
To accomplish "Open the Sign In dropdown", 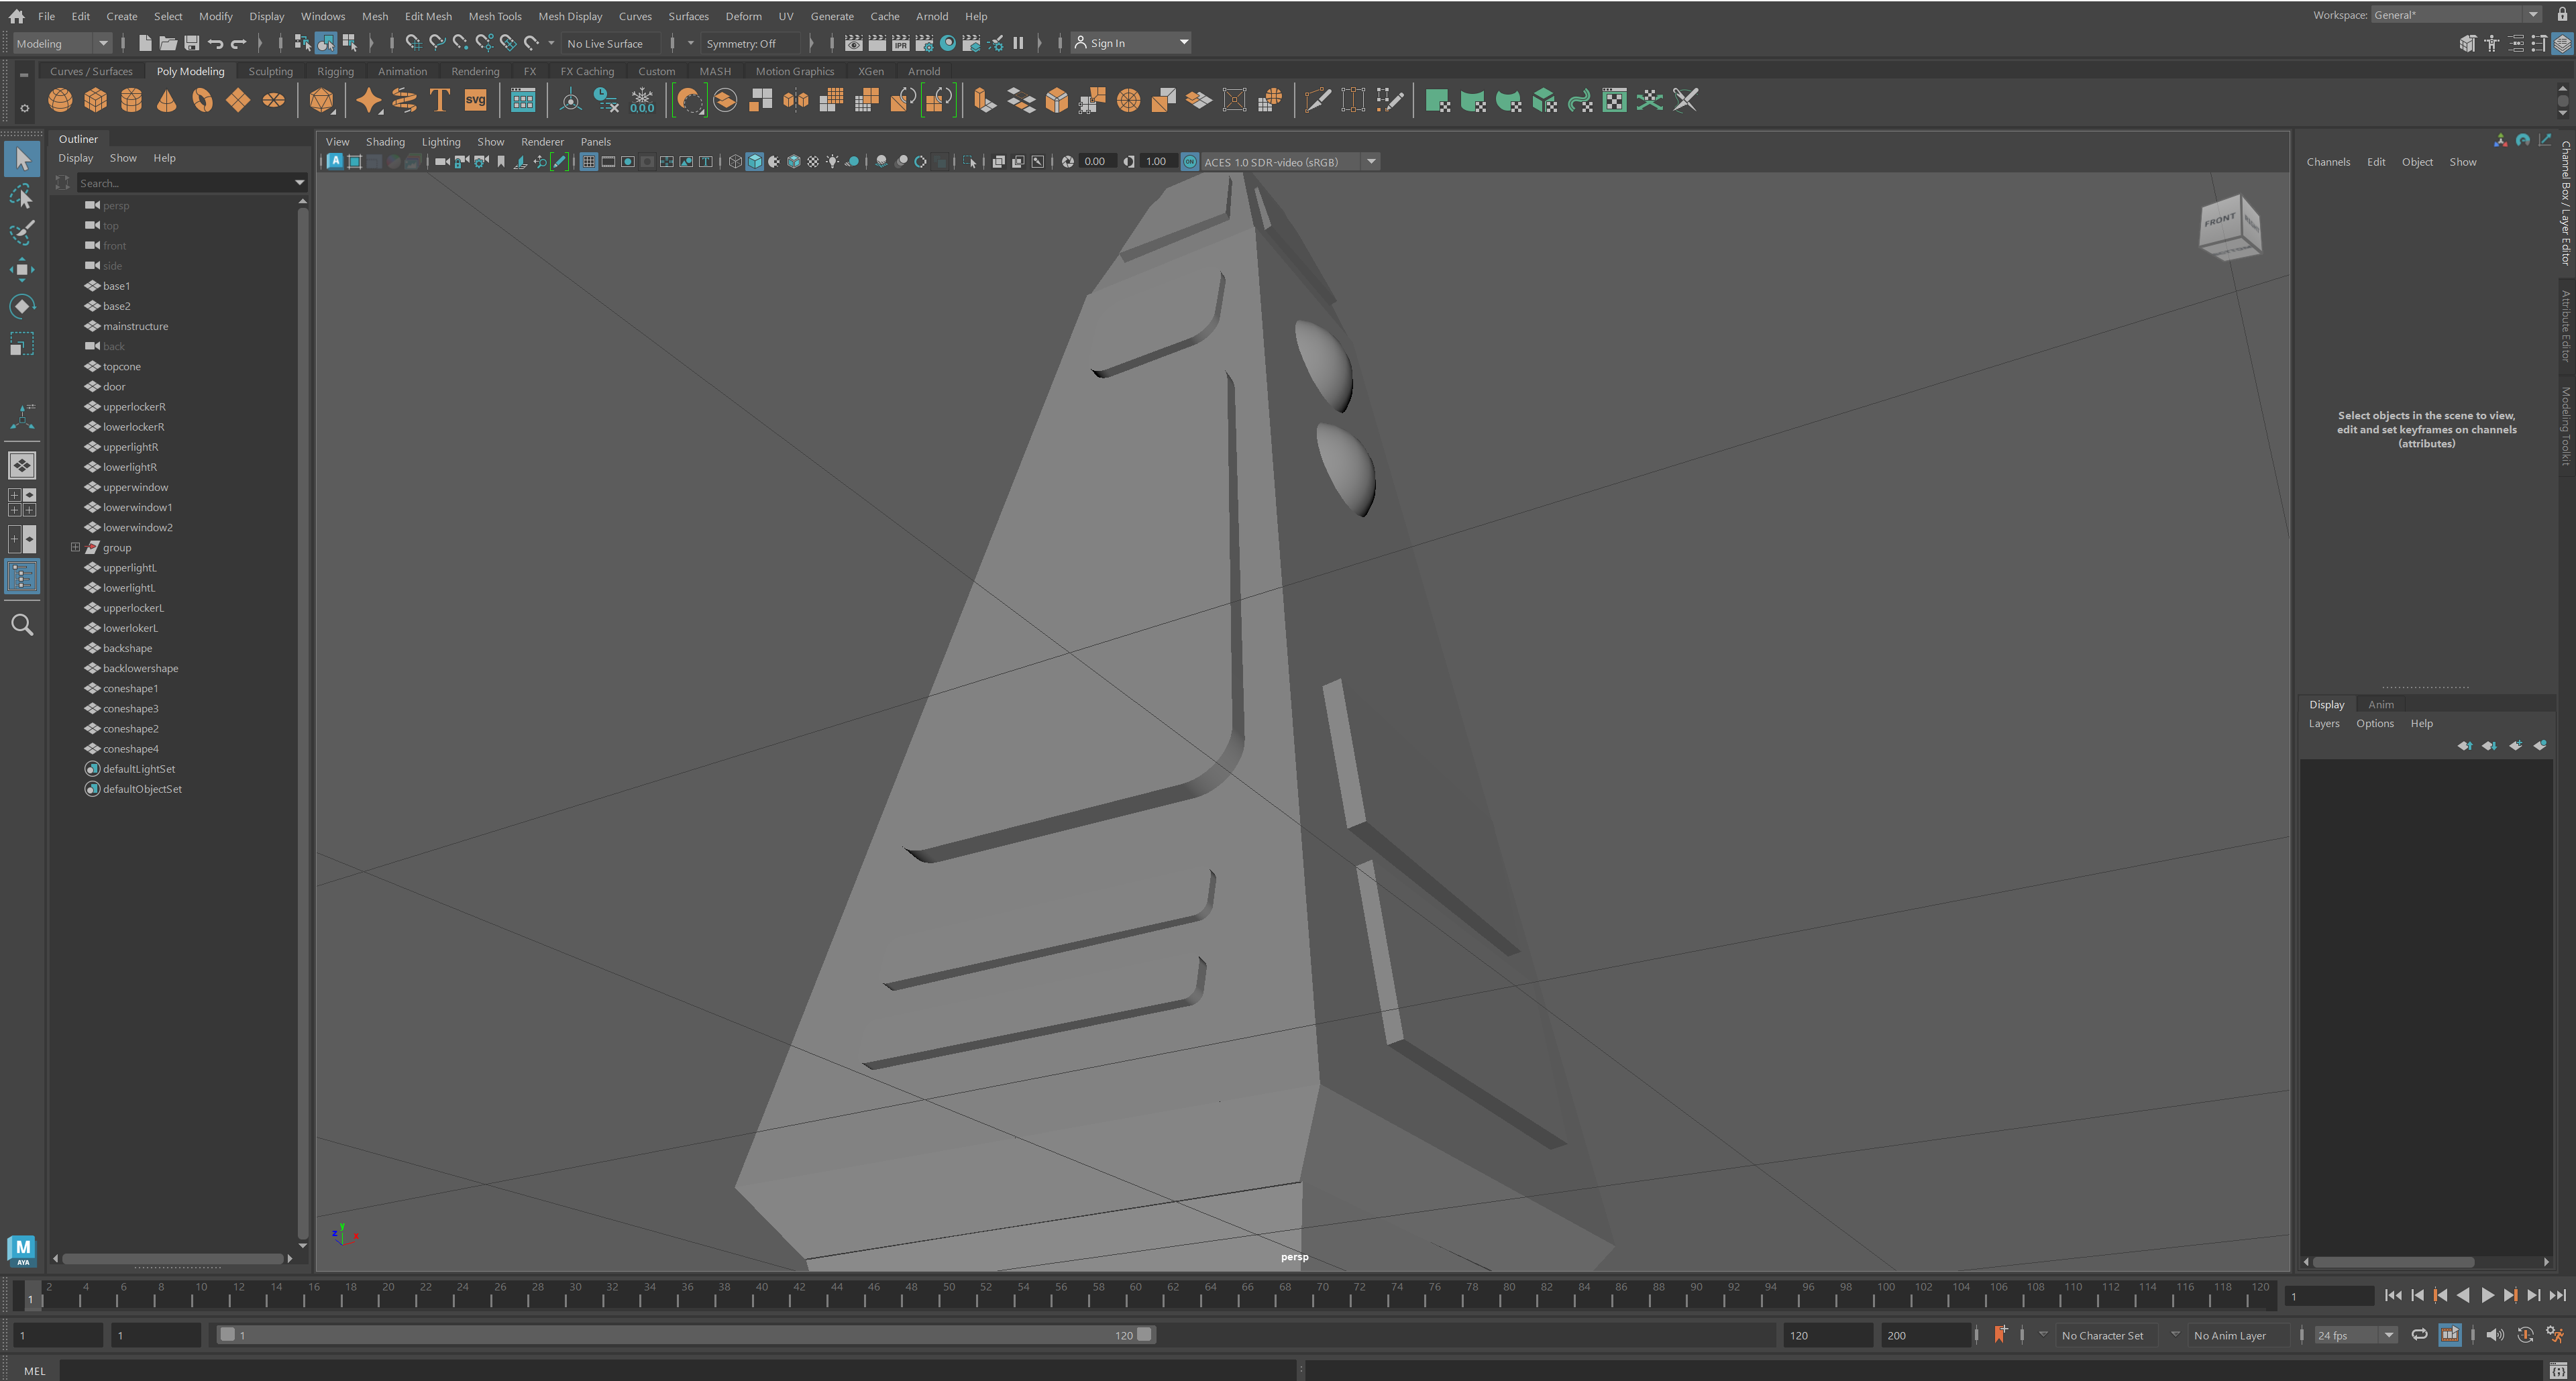I will tap(1131, 43).
